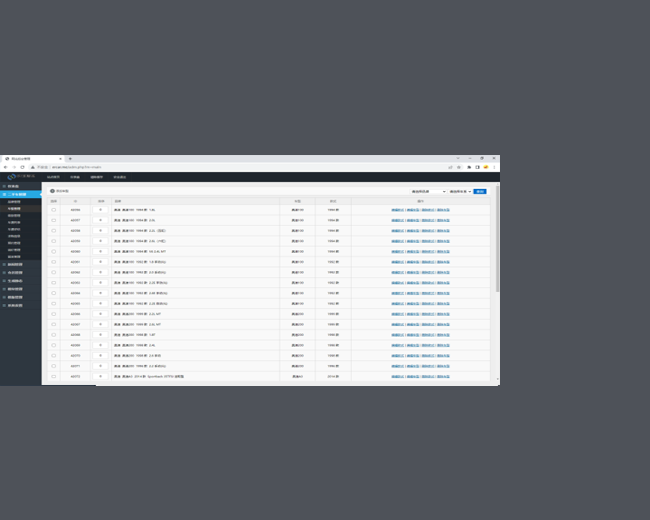Open the profile avatar icon in browser toolbar
Viewport: 650px width, 520px height.
[x=486, y=167]
